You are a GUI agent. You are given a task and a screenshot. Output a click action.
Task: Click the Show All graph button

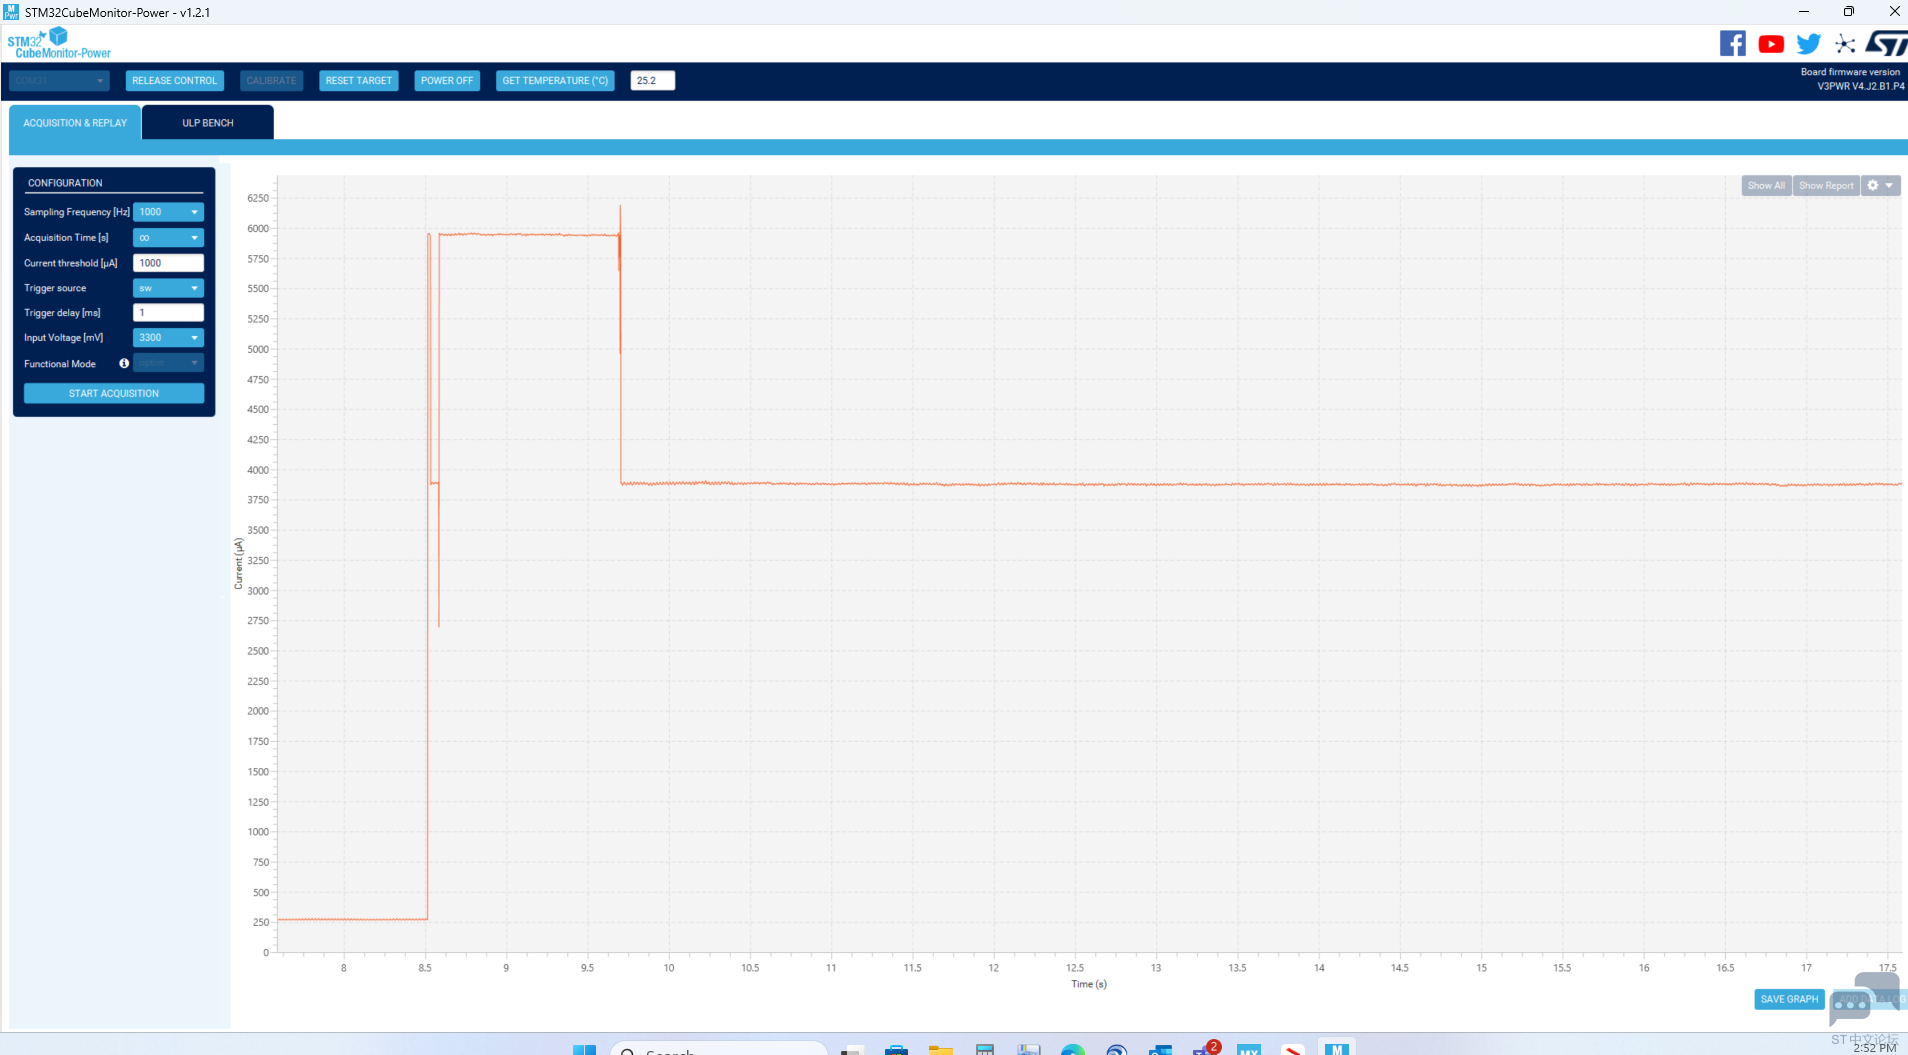point(1766,185)
